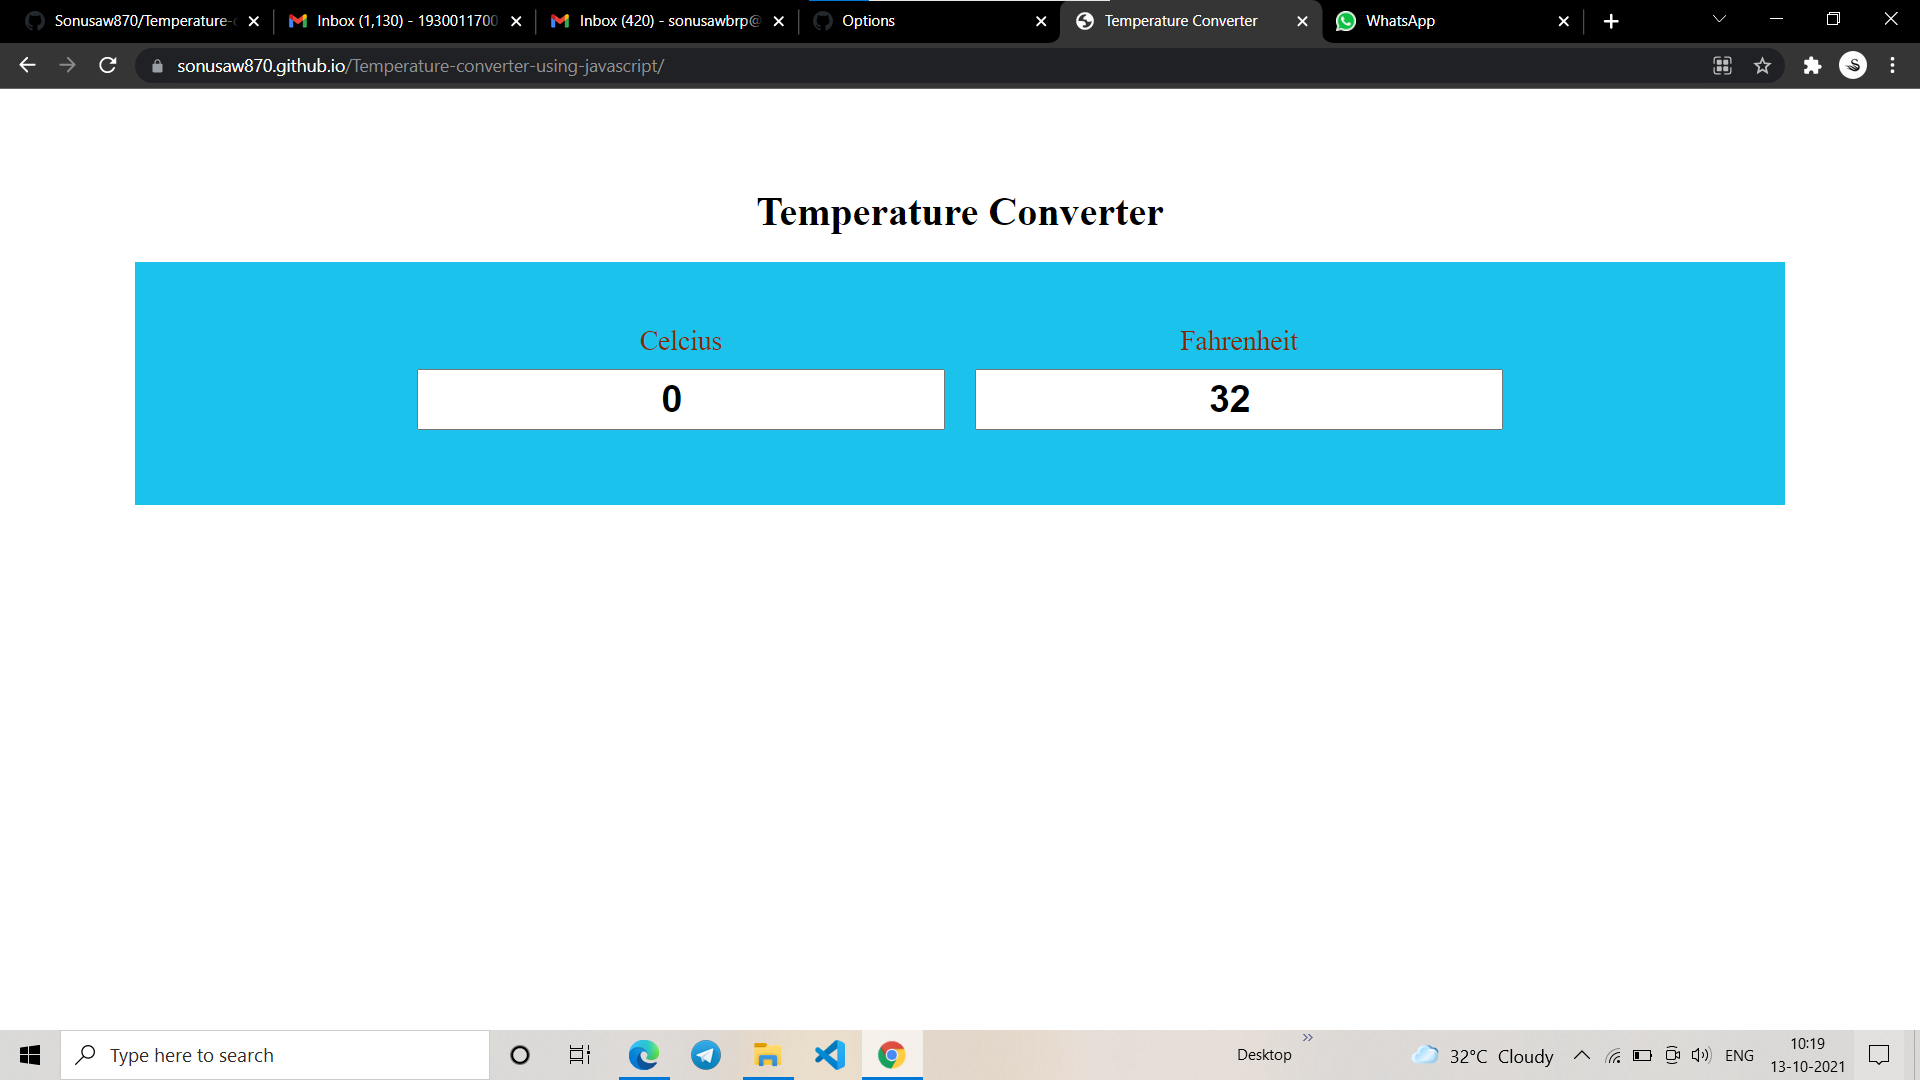Show hidden system tray icons
This screenshot has height=1080, width=1920.
click(1582, 1055)
